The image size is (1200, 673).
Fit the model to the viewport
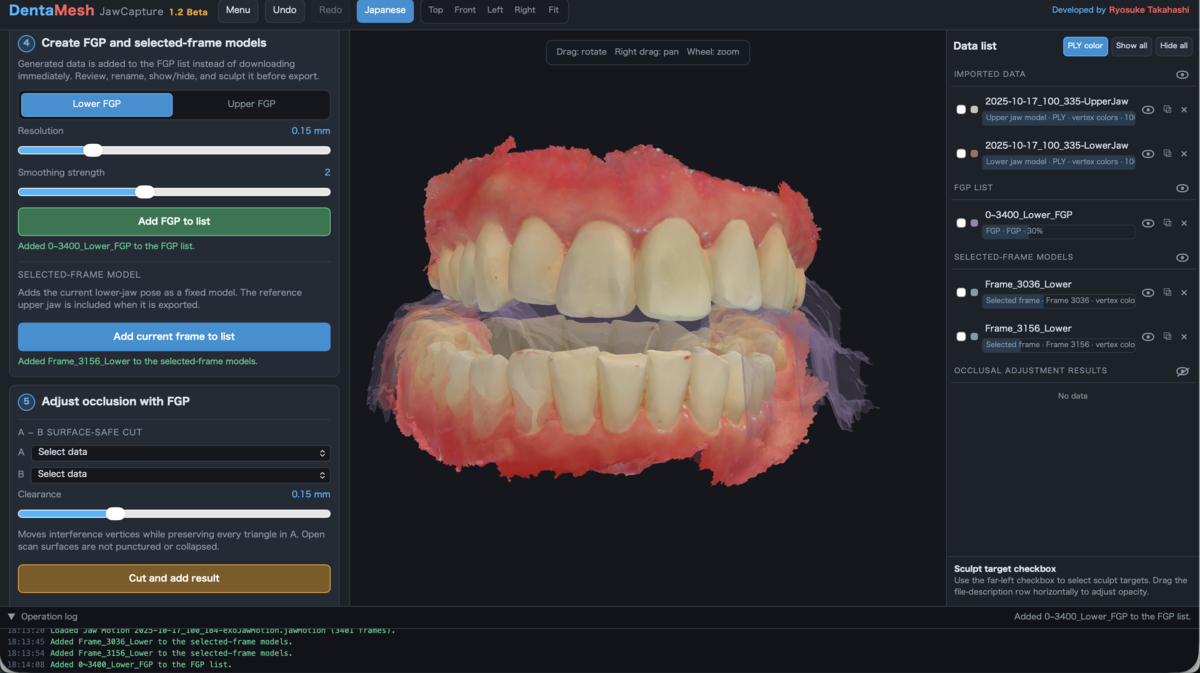tap(554, 11)
